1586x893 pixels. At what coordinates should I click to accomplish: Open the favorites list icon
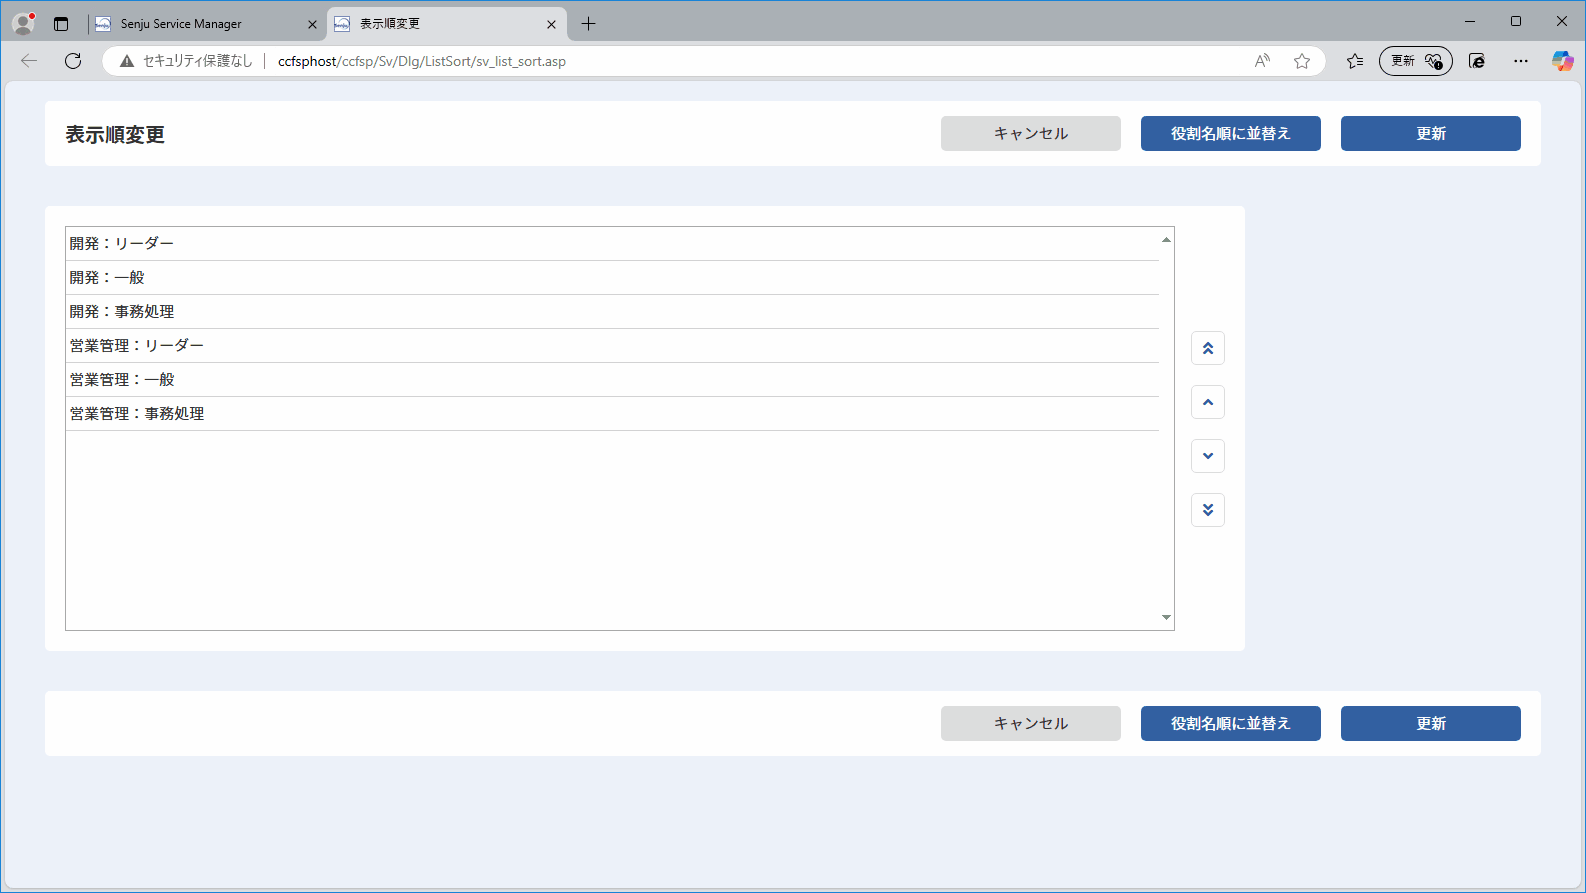click(x=1355, y=61)
